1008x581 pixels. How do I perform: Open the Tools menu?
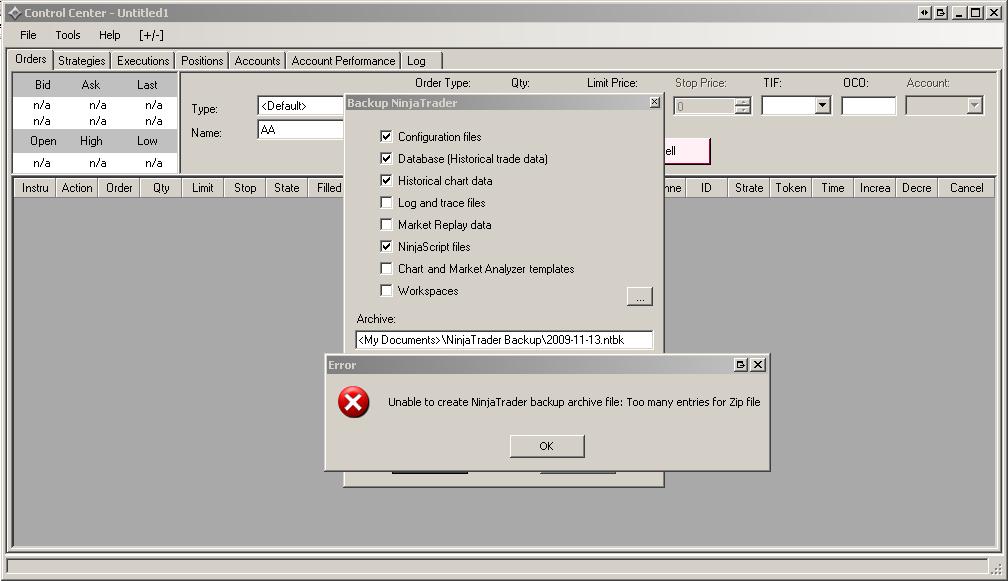(68, 35)
